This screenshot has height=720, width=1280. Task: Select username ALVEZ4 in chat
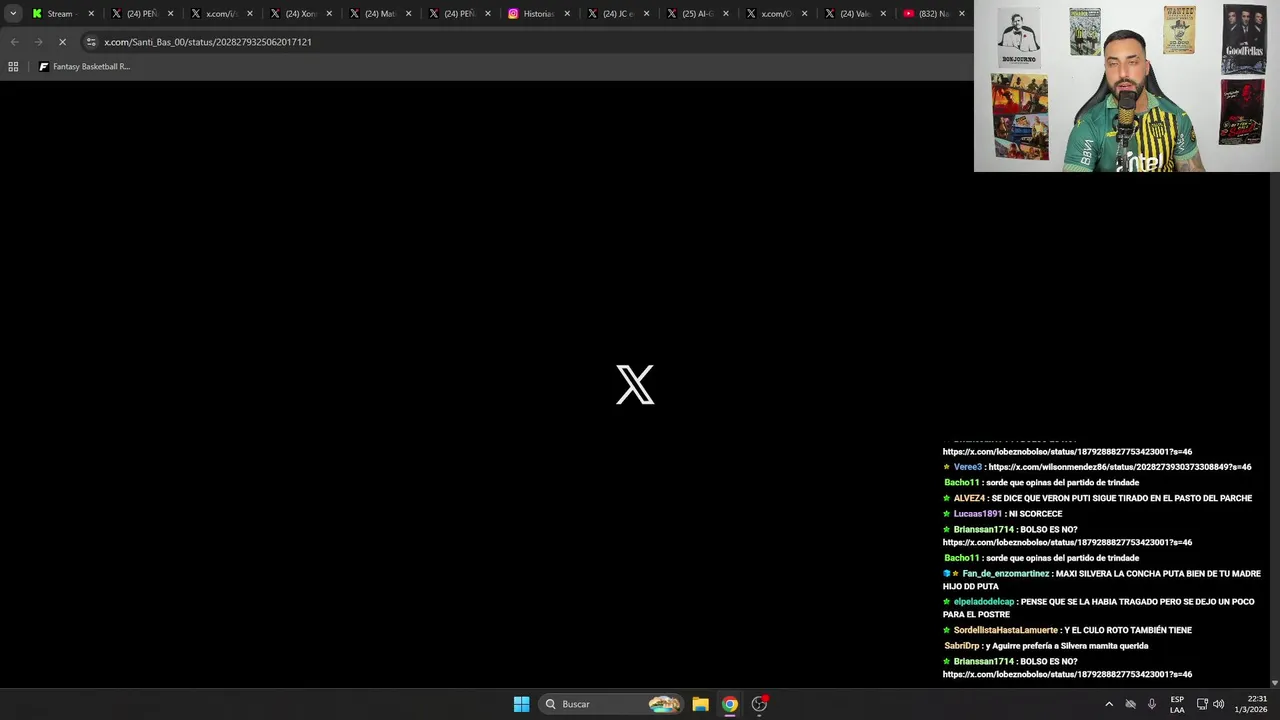[969, 498]
